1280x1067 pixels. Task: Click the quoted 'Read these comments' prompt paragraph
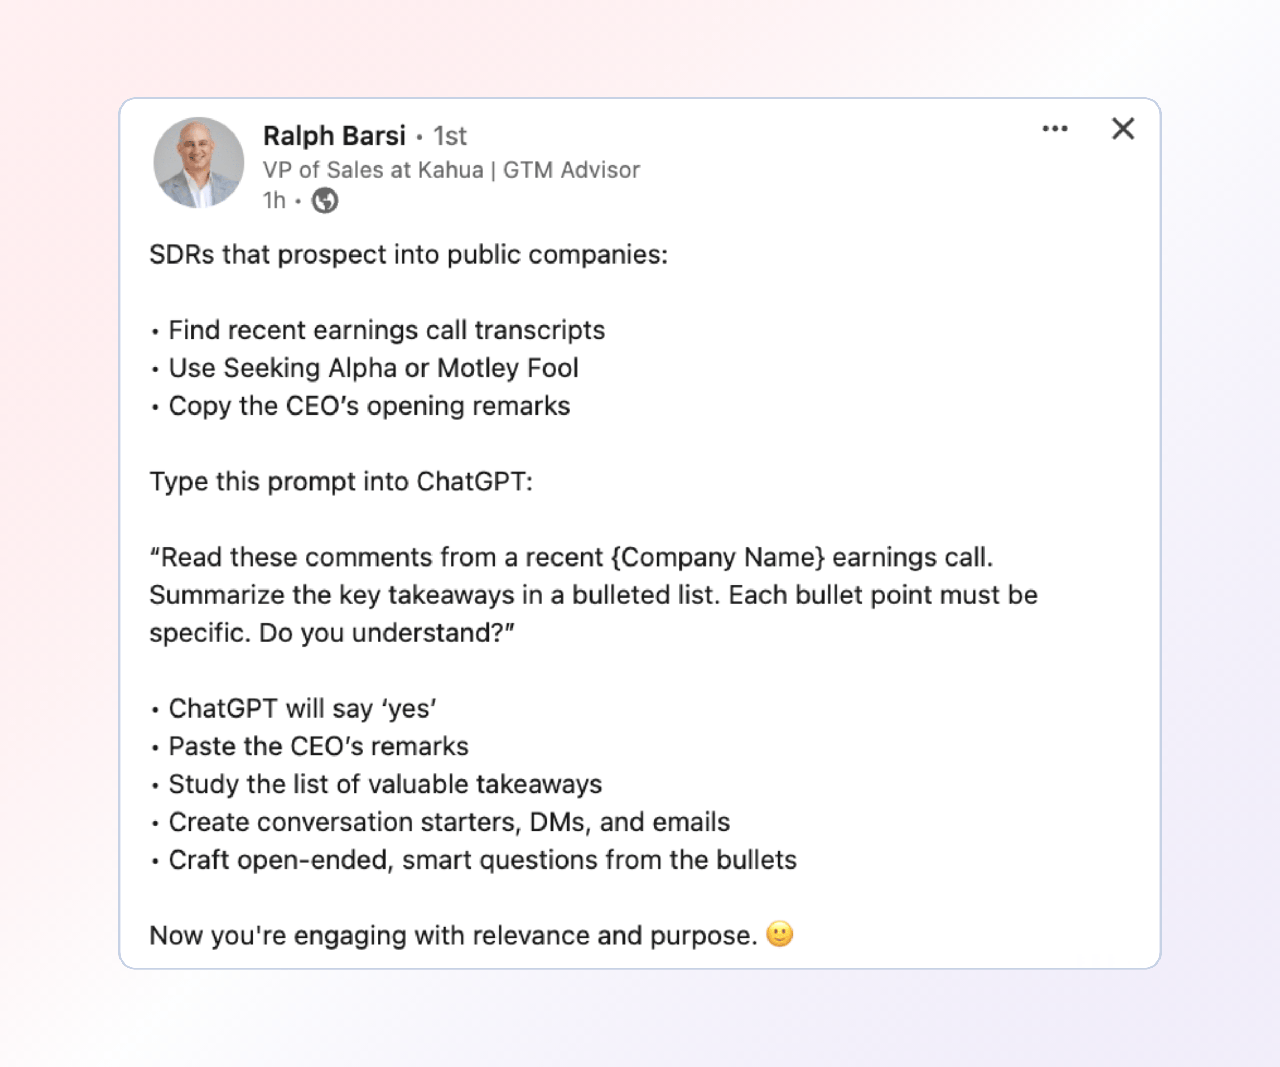[593, 595]
